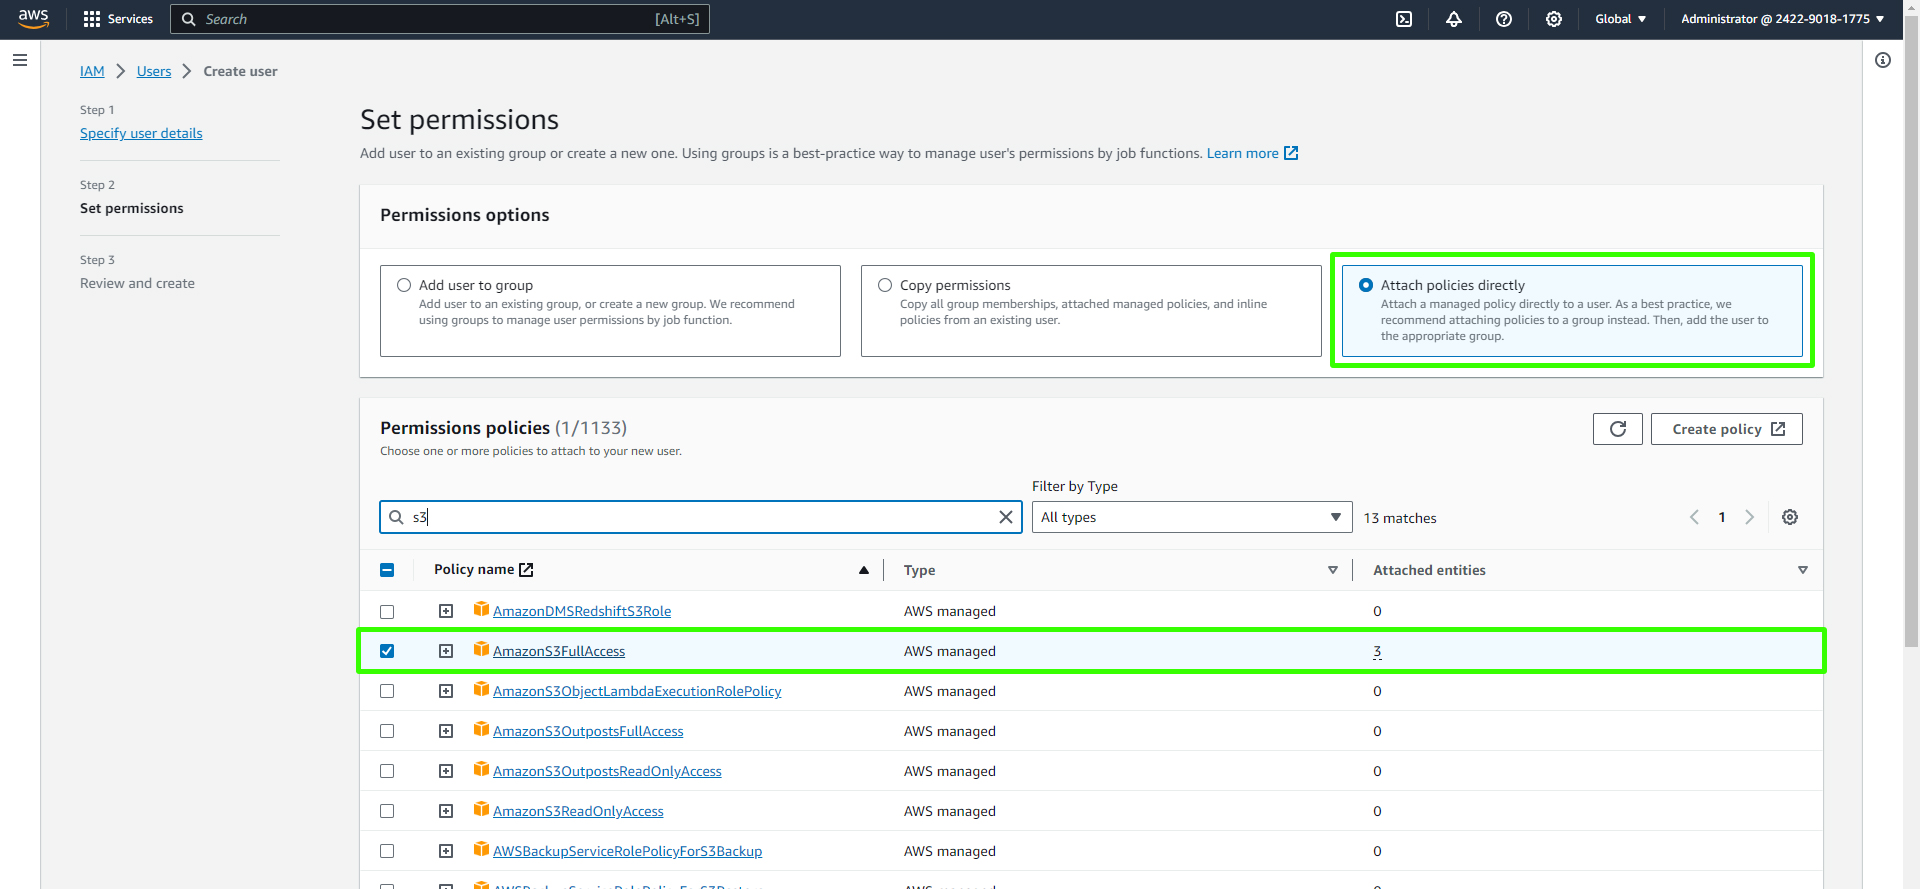The height and width of the screenshot is (889, 1920).
Task: Focus the top AWS search bar
Action: (440, 19)
